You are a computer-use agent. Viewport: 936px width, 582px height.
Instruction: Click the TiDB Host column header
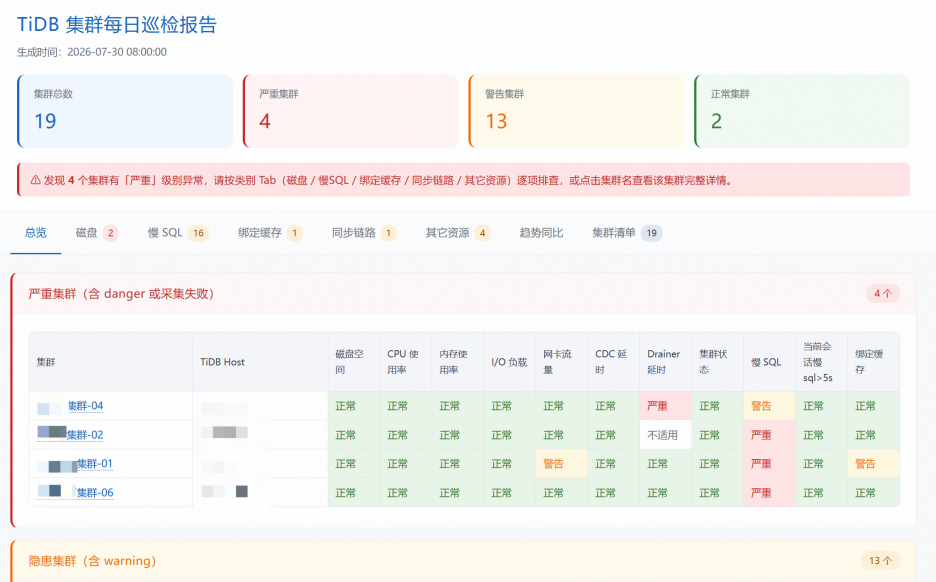pyautogui.click(x=260, y=362)
